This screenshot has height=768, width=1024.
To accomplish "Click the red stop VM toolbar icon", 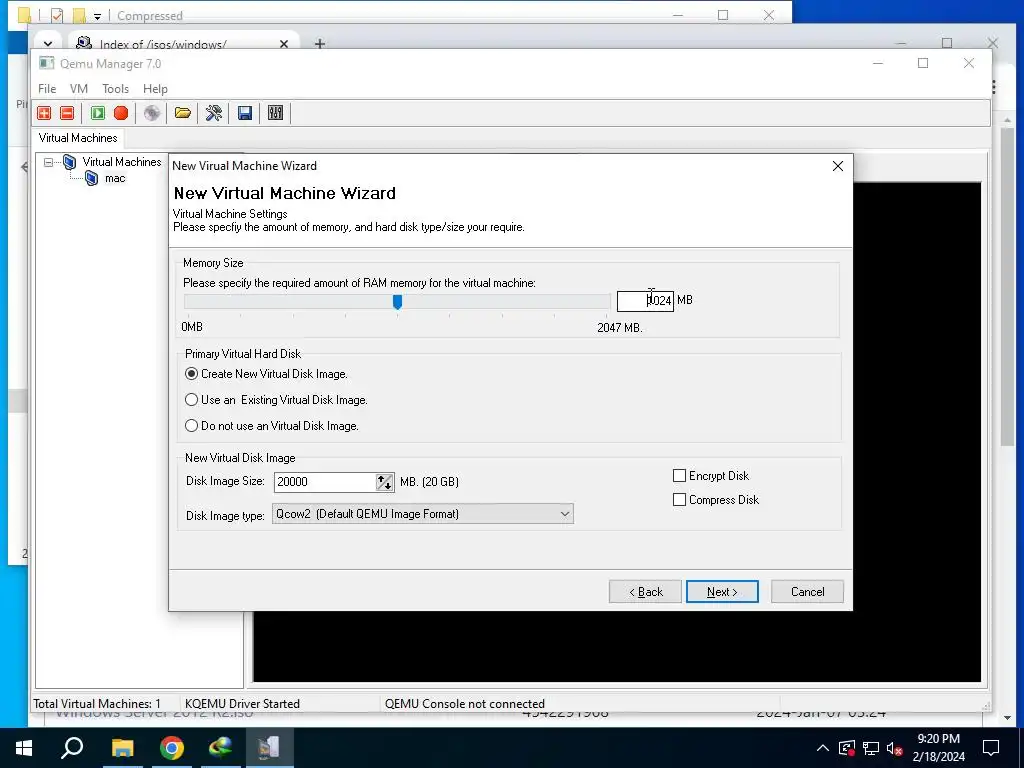I will [121, 113].
